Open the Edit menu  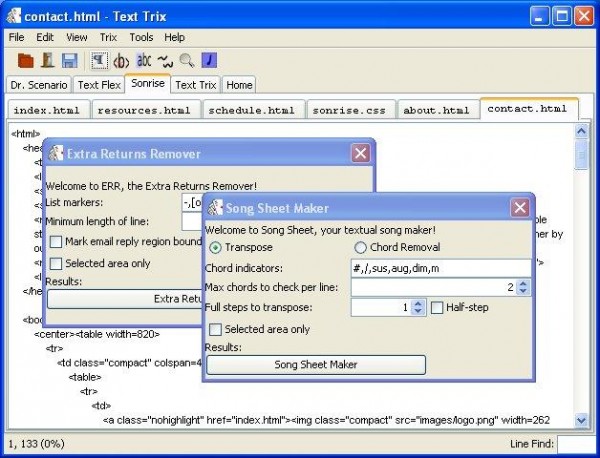45,37
